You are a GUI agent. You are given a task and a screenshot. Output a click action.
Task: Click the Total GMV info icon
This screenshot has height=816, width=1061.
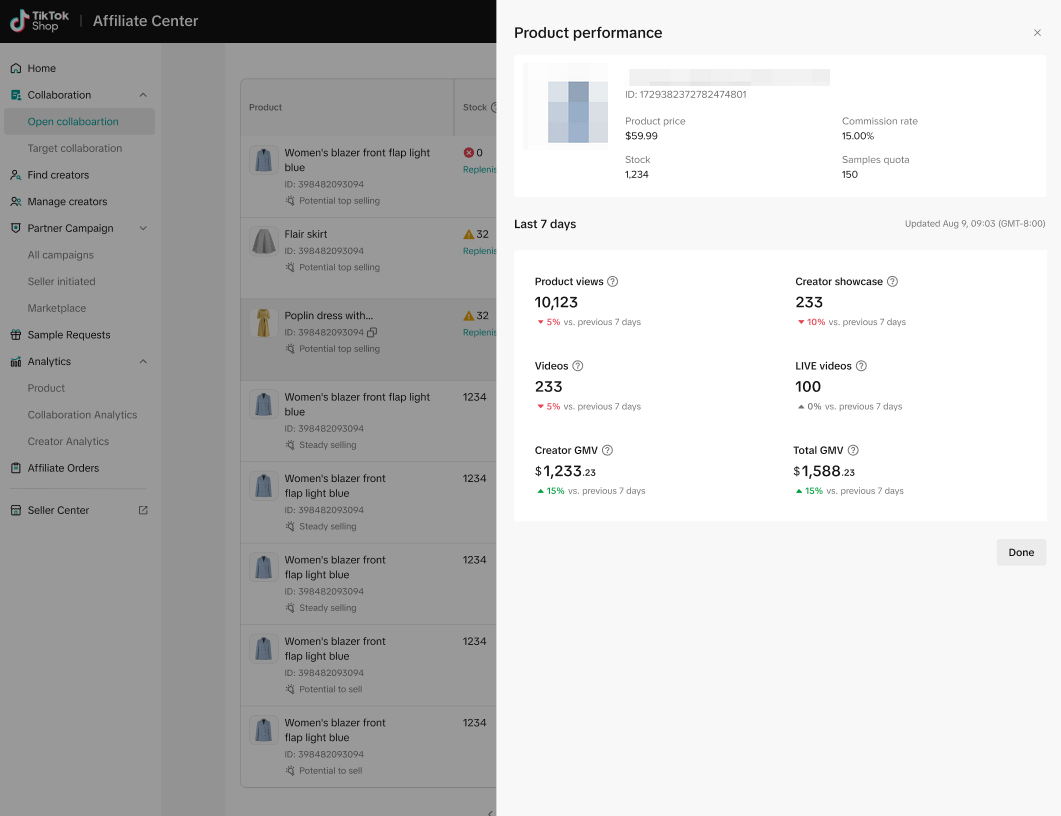[x=853, y=451]
